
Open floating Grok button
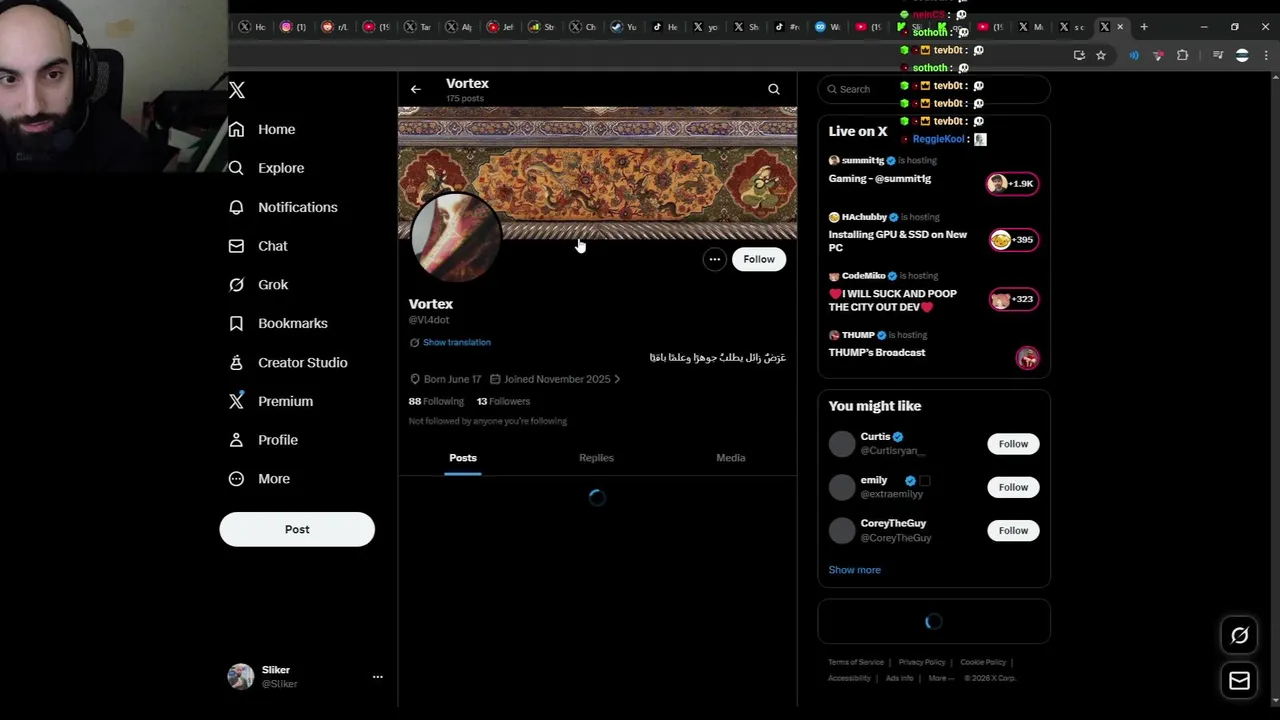[1240, 635]
